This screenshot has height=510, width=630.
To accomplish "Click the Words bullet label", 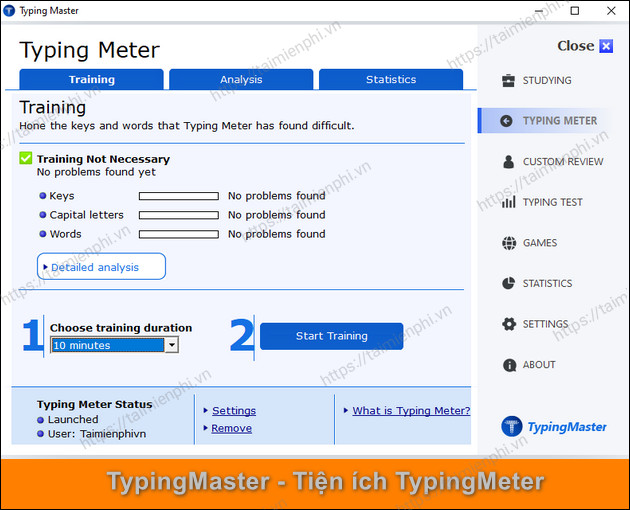I will 65,234.
